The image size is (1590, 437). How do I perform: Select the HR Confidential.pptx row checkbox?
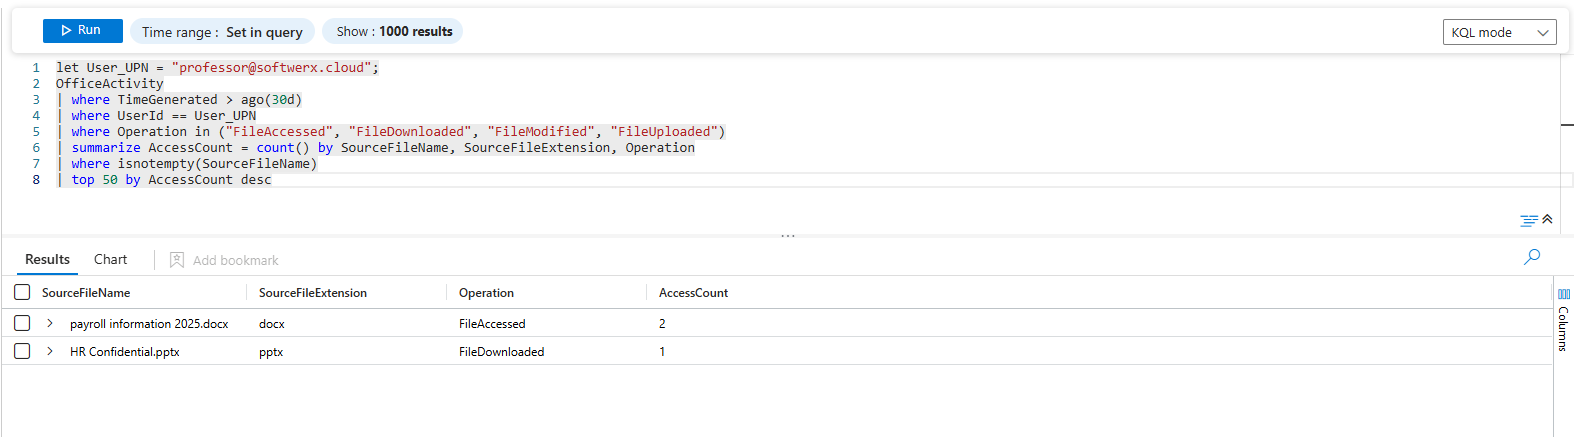pos(22,351)
